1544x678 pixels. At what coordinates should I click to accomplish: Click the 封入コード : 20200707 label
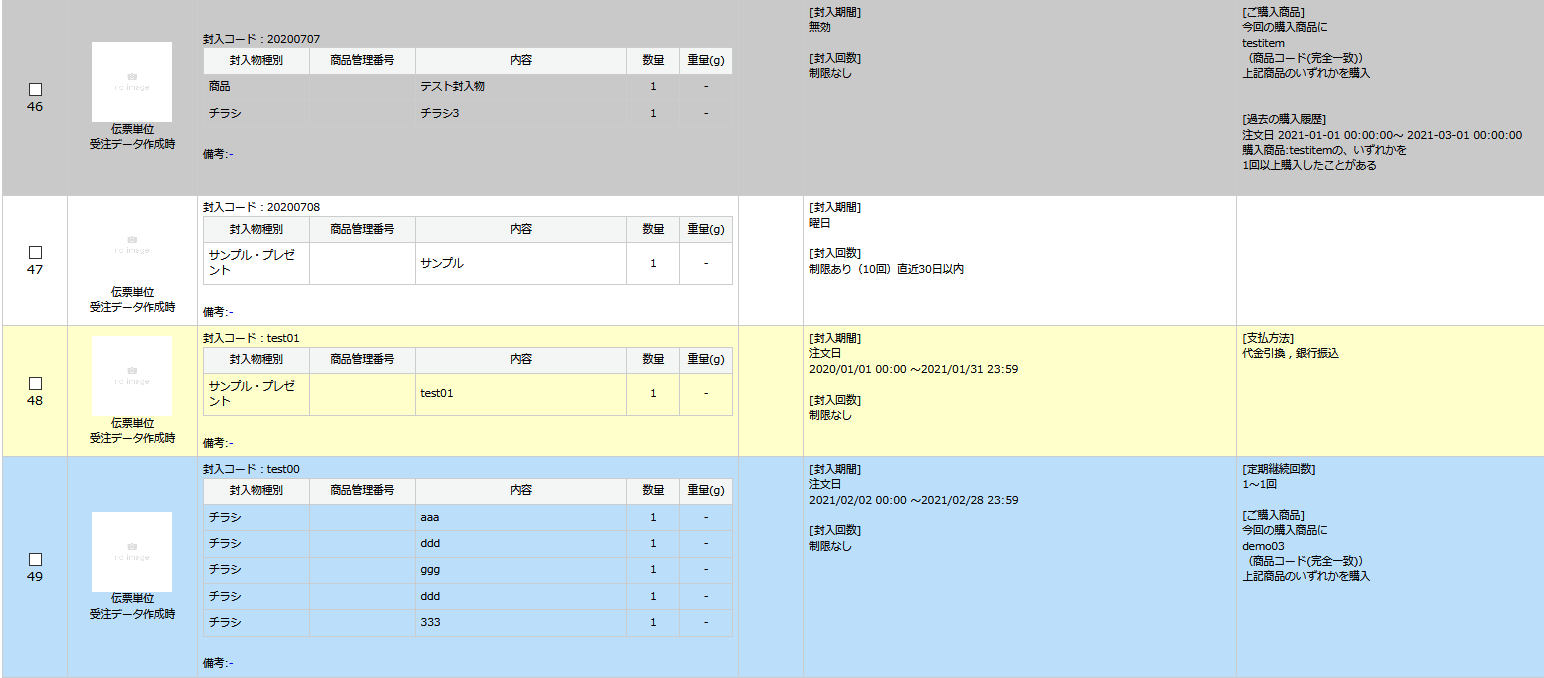coord(261,39)
